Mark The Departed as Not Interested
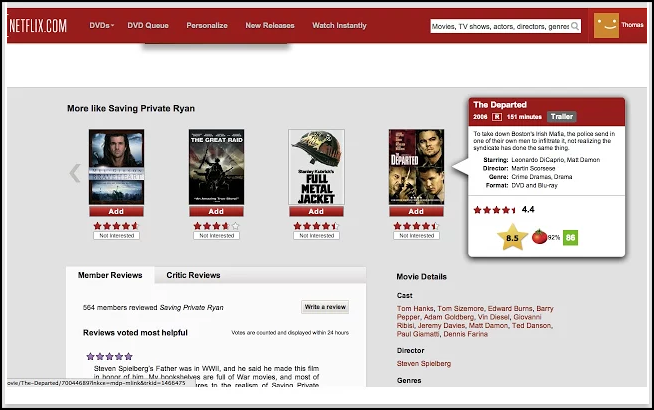This screenshot has width=654, height=410. (416, 236)
